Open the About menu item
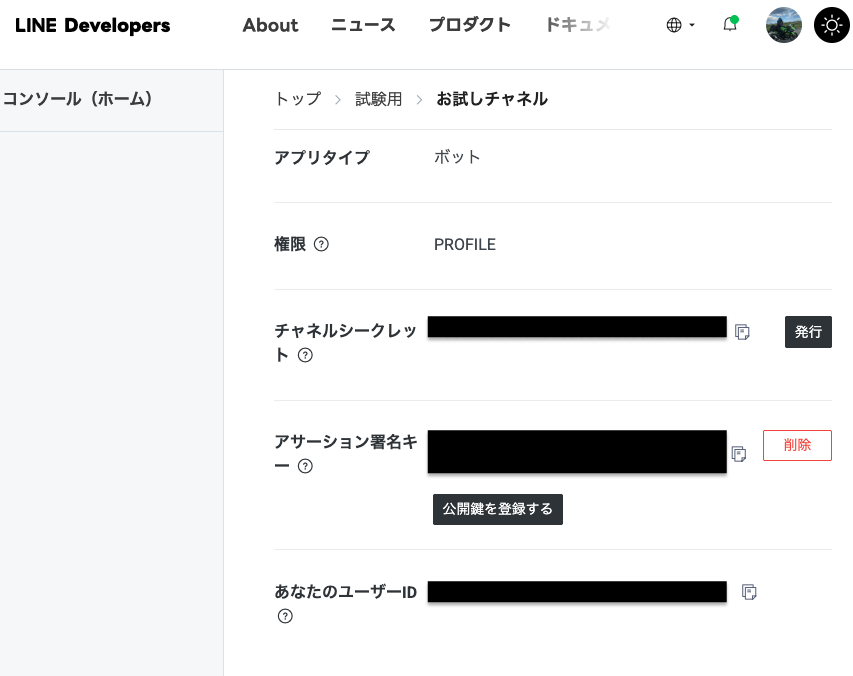The image size is (853, 676). [270, 25]
